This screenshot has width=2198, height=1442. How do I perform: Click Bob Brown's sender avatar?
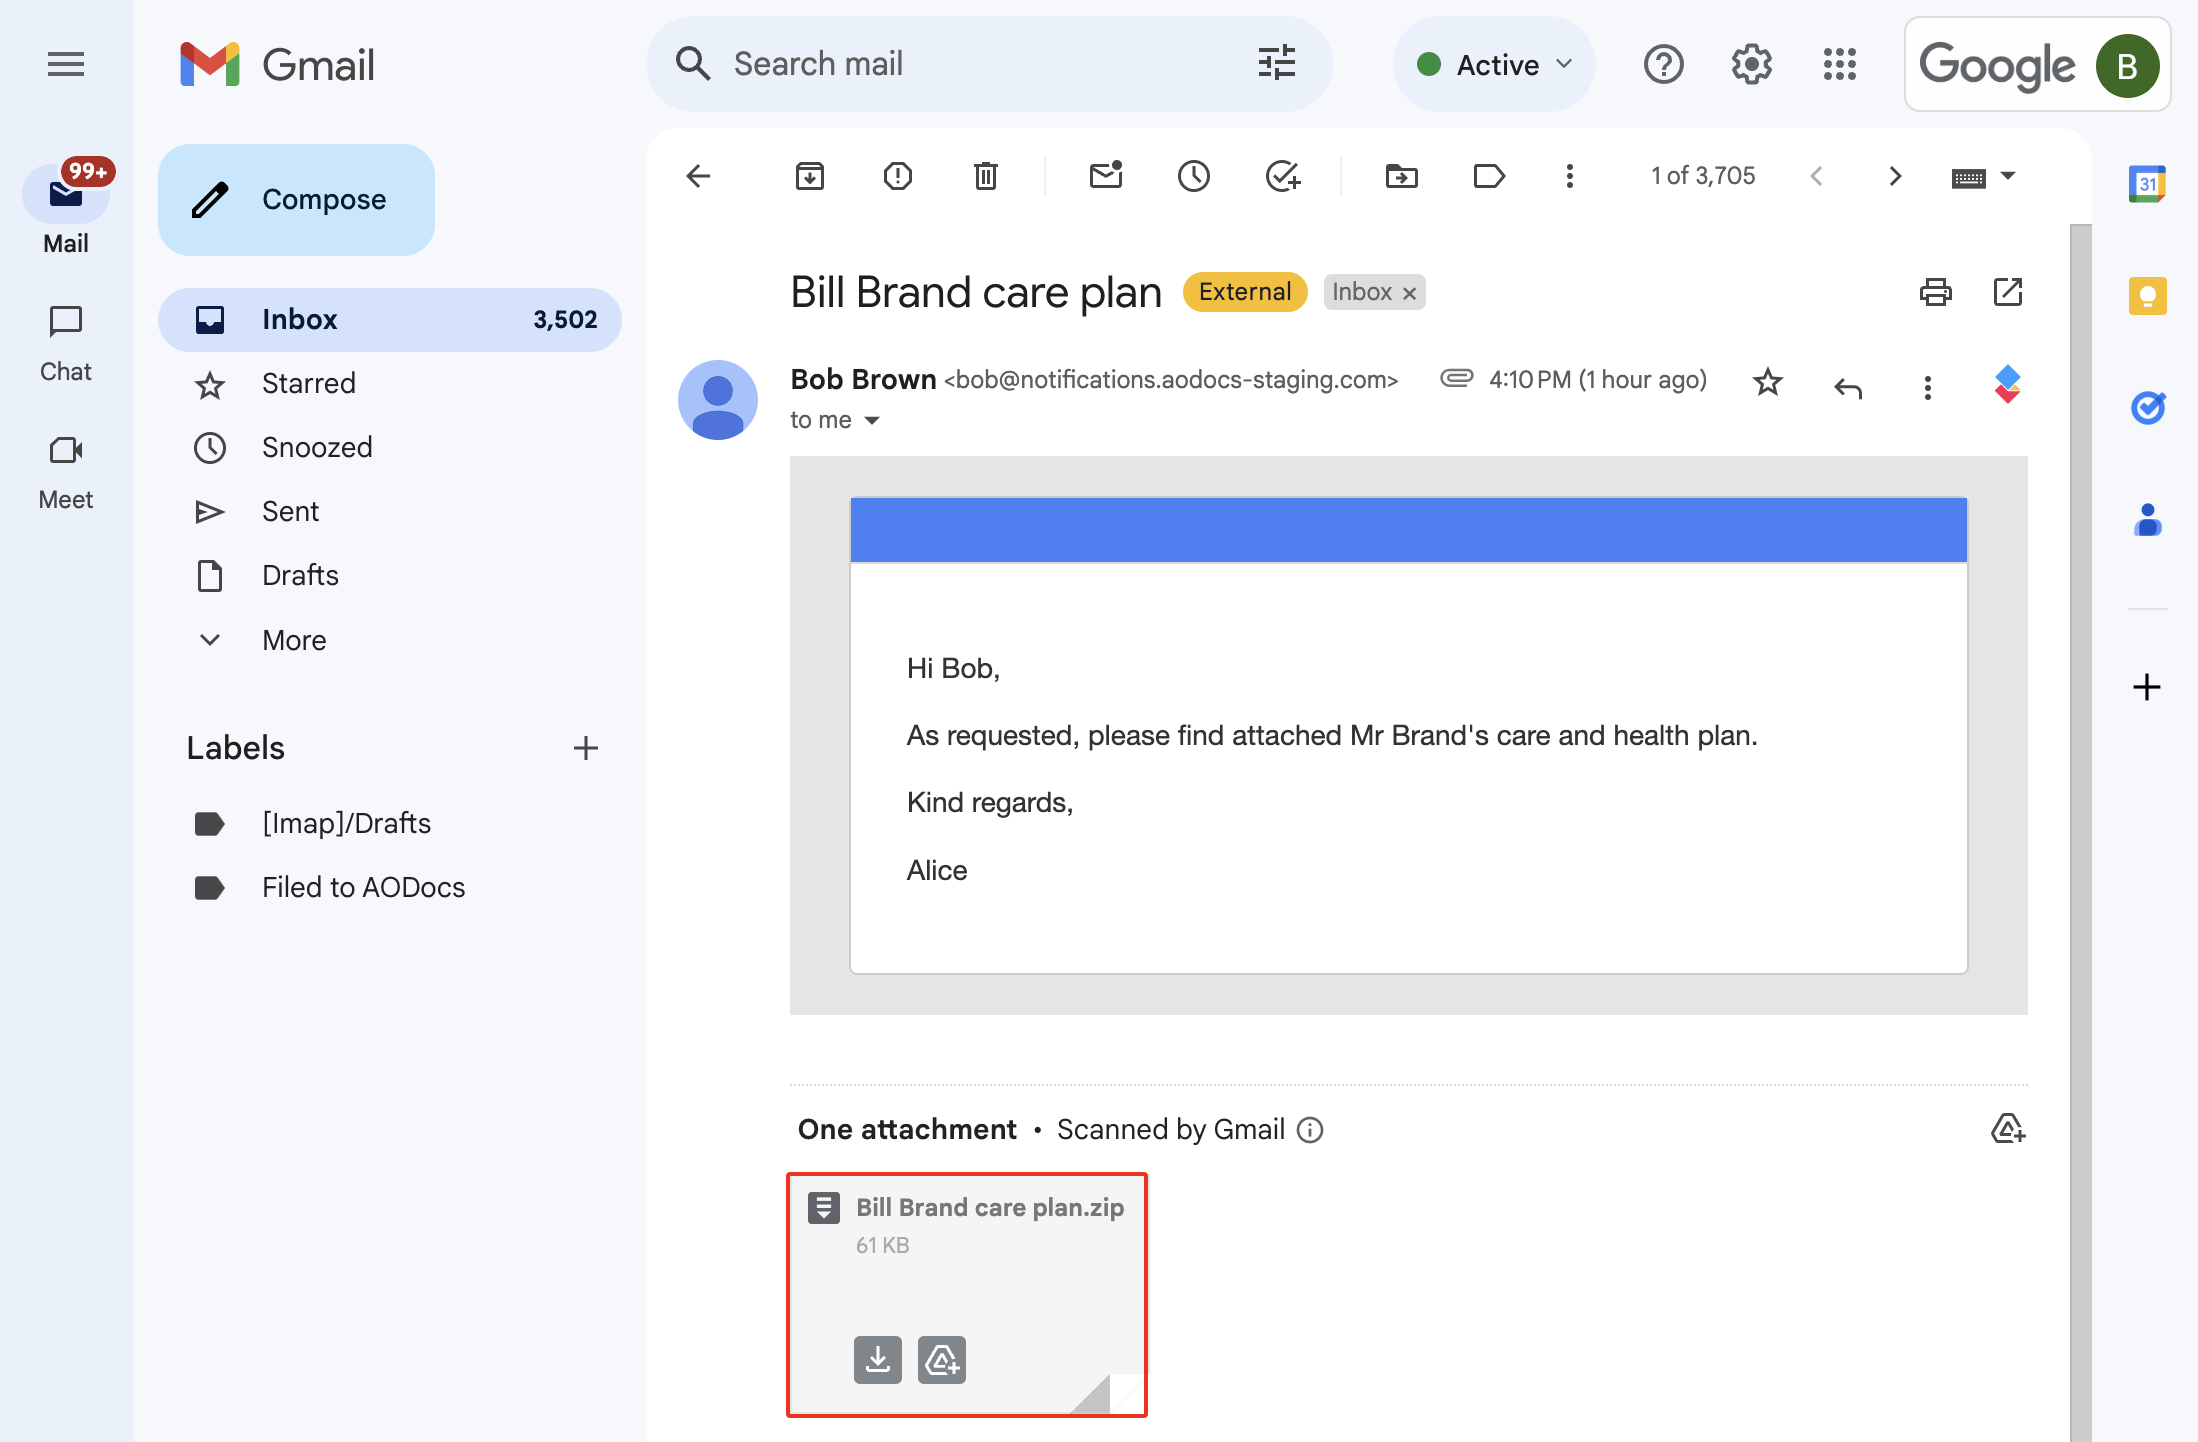718,400
